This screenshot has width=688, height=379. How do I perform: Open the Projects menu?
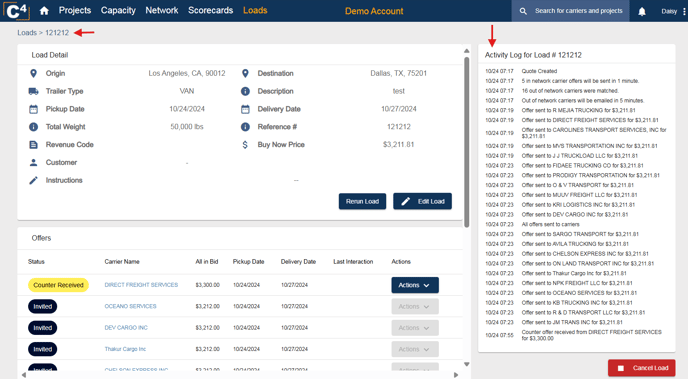coord(75,11)
